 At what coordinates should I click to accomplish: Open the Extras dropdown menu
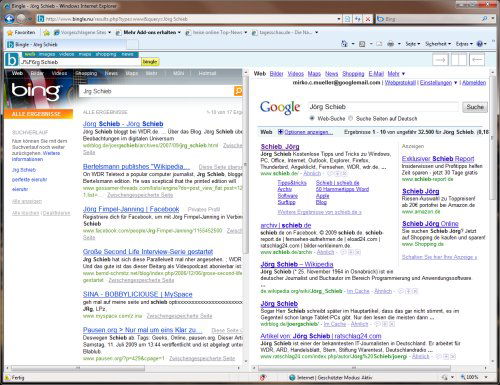coord(464,44)
